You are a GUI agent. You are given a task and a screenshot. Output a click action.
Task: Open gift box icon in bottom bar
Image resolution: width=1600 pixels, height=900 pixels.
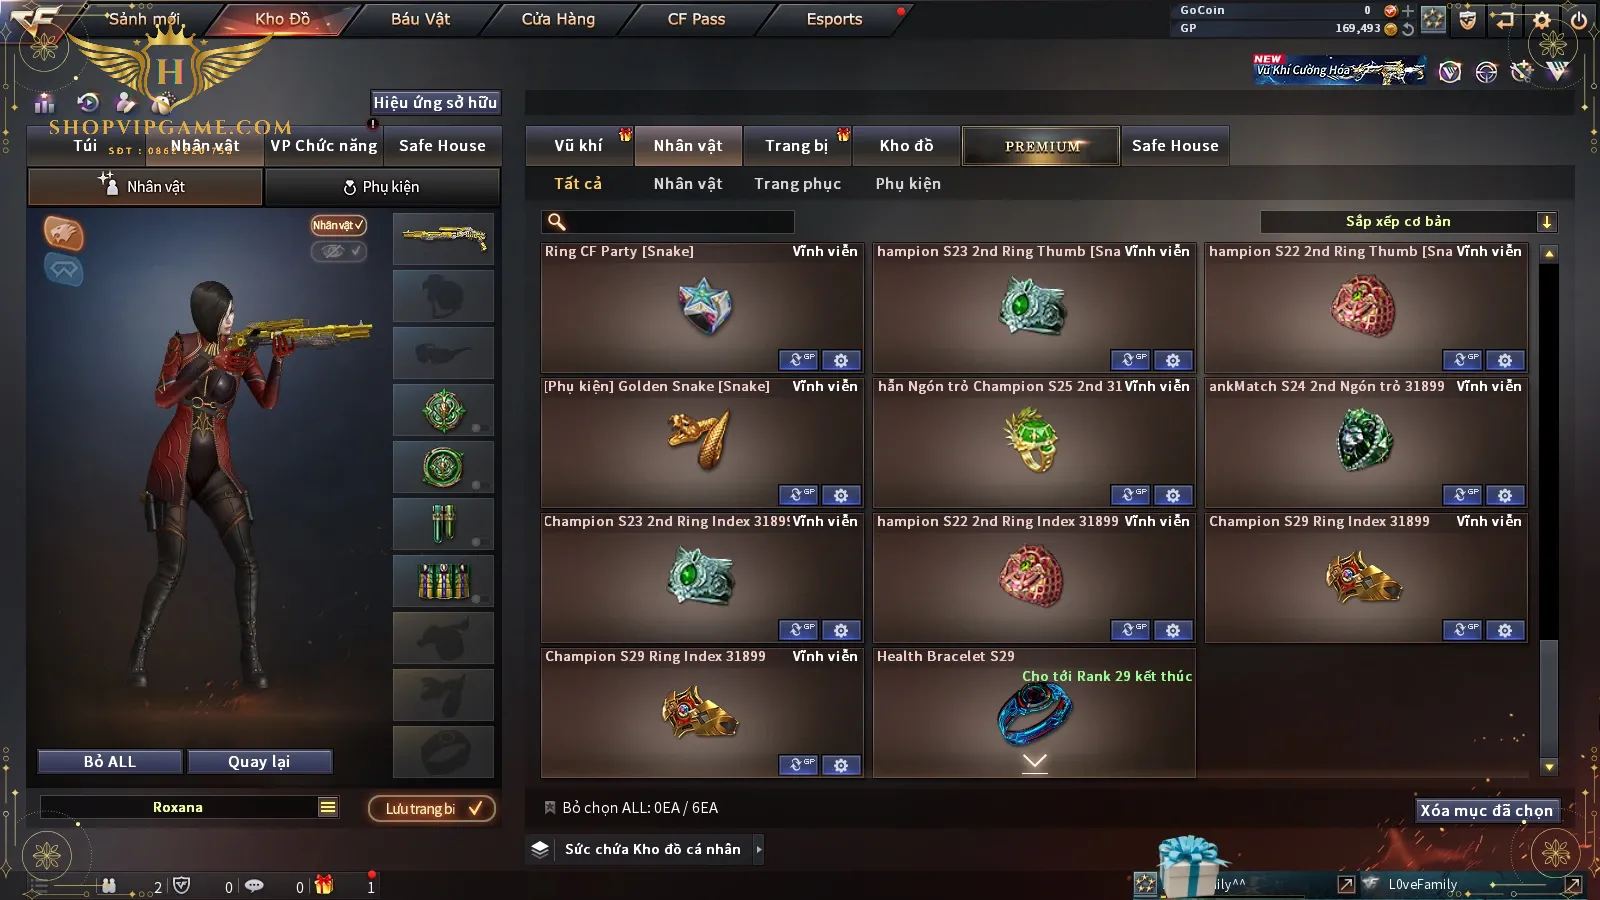323,885
